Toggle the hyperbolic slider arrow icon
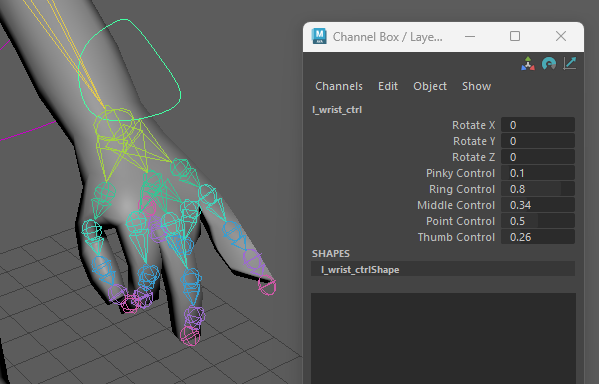The image size is (599, 384). (569, 63)
